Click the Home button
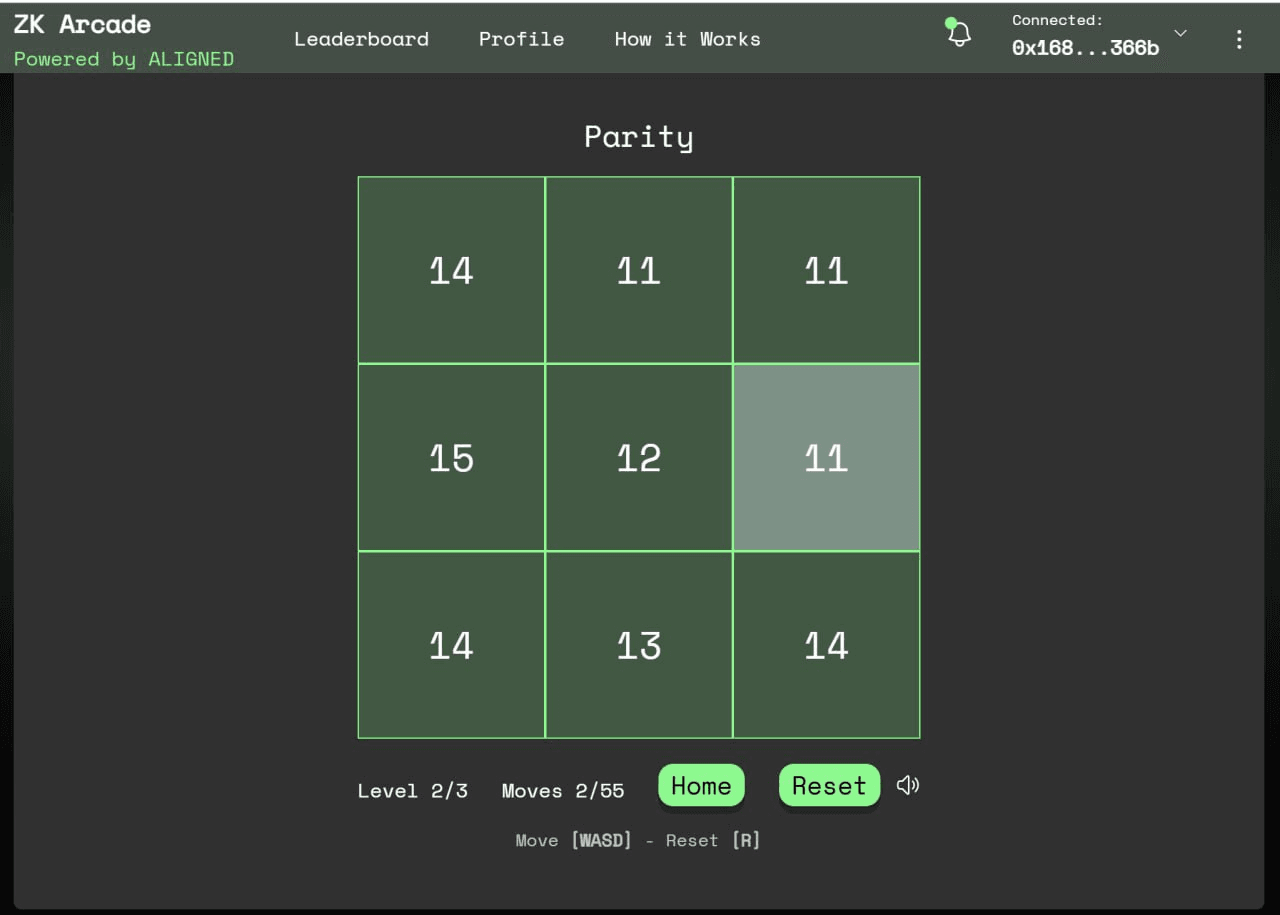This screenshot has width=1280, height=915. [701, 786]
